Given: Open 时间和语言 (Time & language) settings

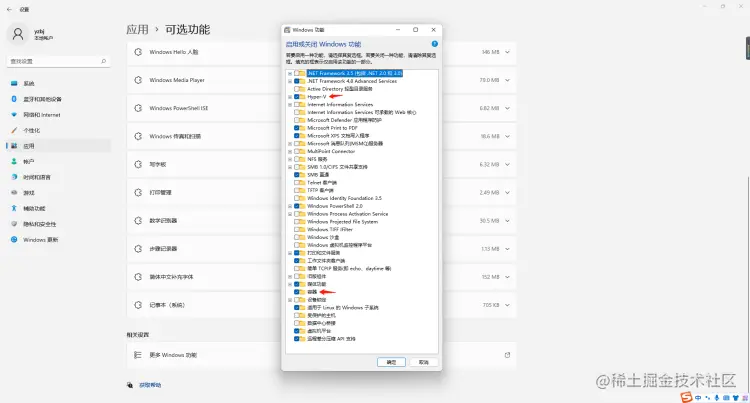Looking at the screenshot, I should tap(58, 177).
